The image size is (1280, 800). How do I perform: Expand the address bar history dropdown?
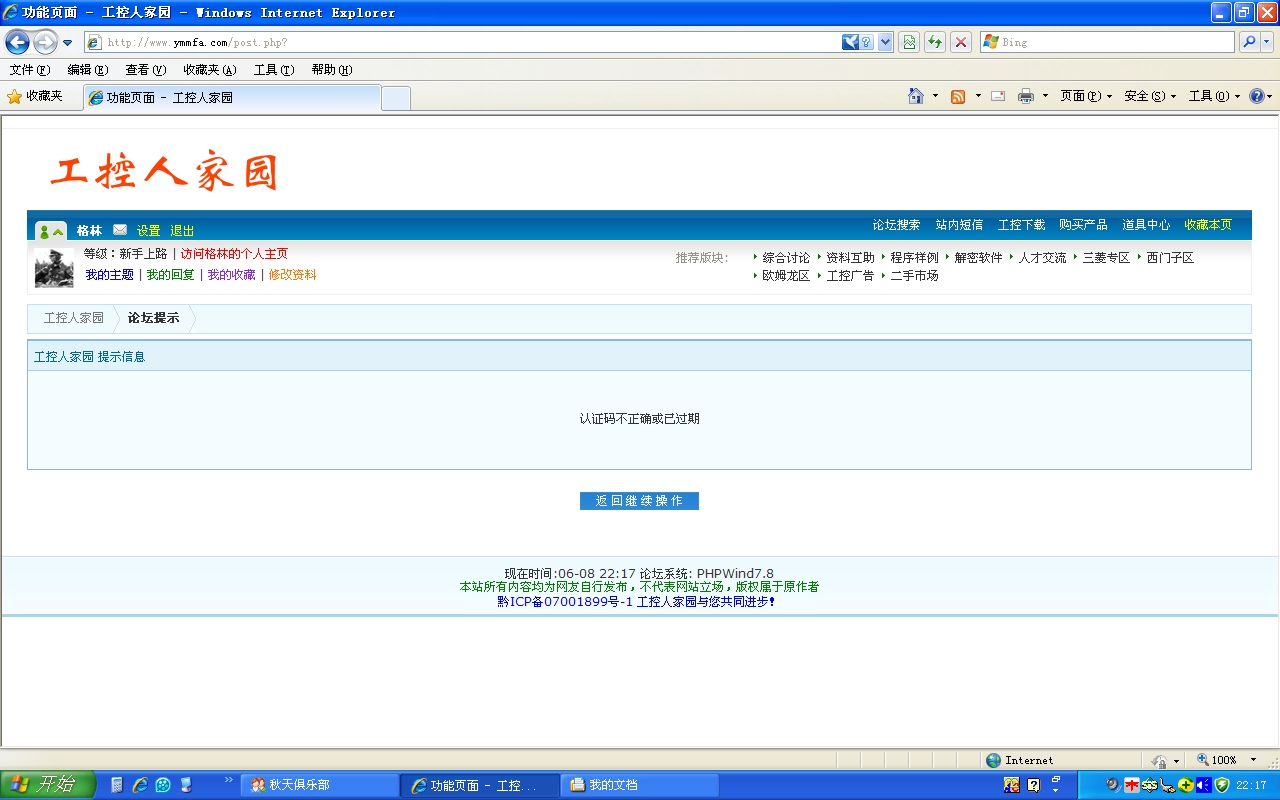point(885,42)
